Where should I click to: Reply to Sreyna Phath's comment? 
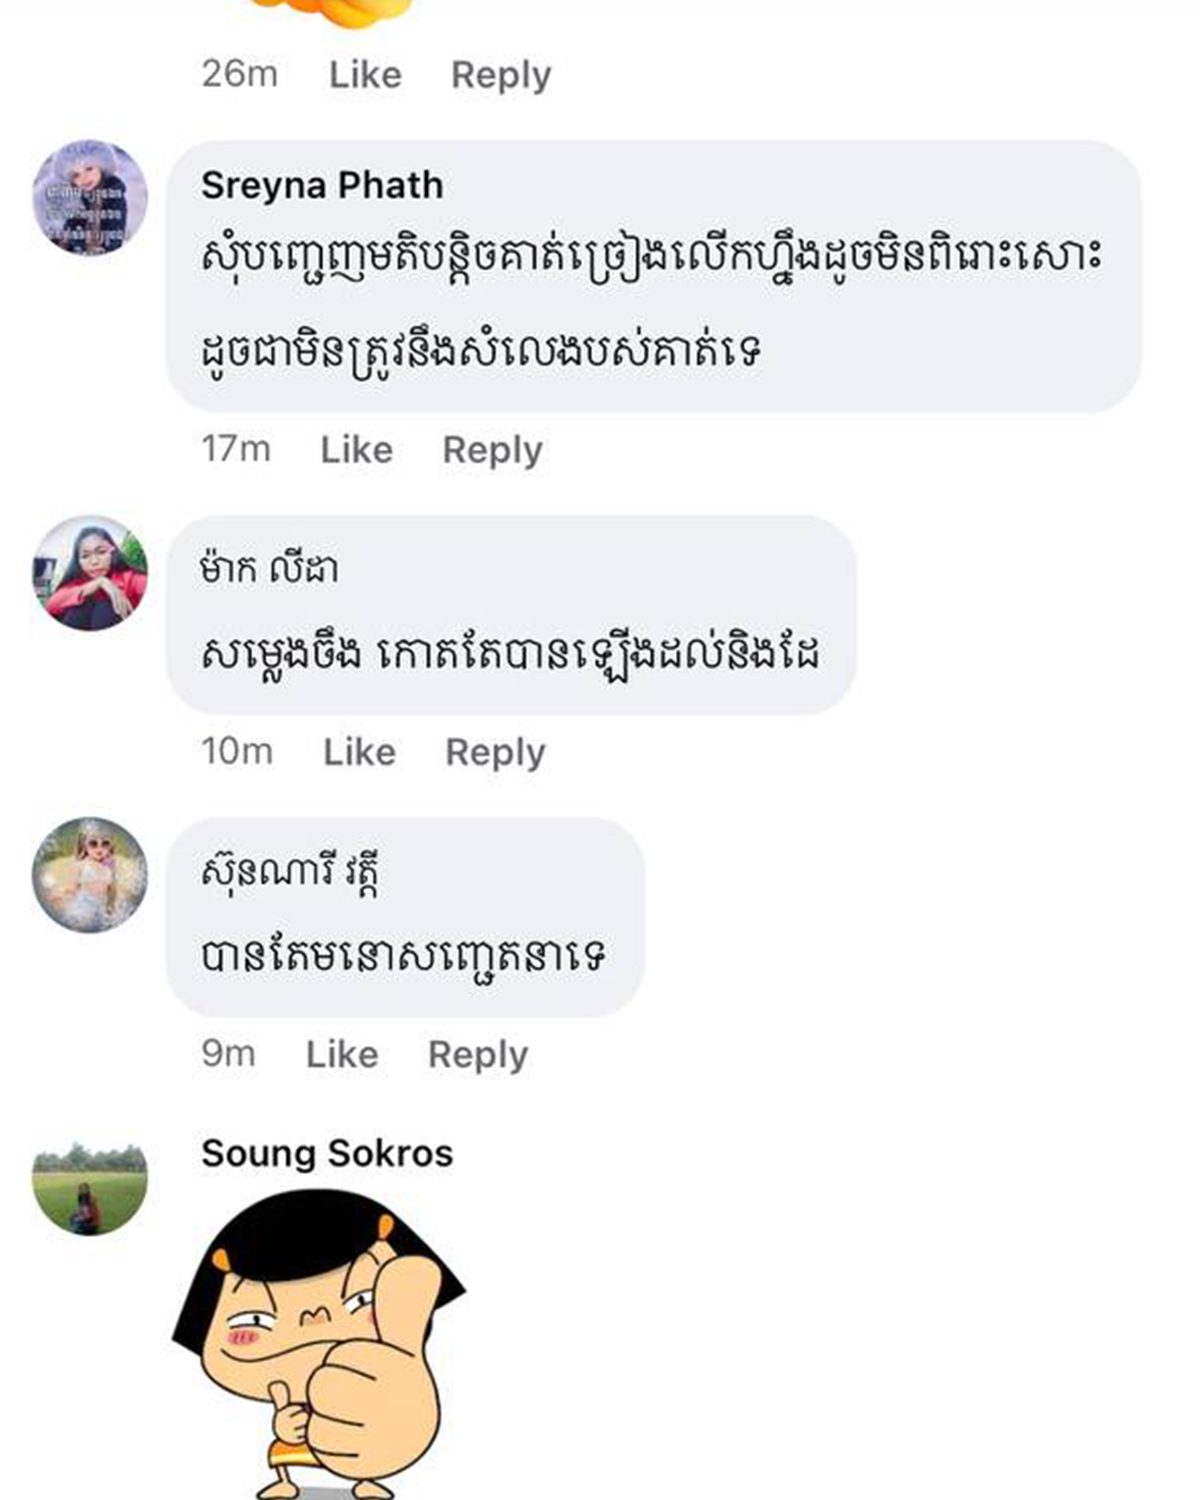[492, 450]
